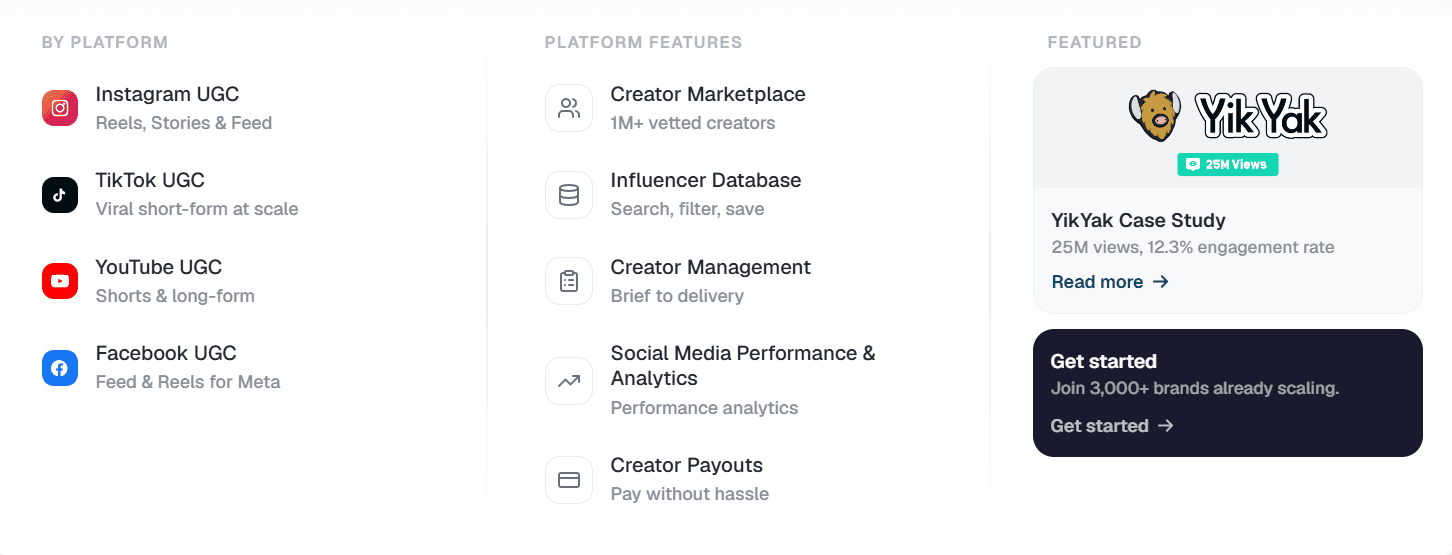Click '1M+ vetted creators' subtitle
Viewport: 1452px width, 555px height.
pyautogui.click(x=693, y=123)
